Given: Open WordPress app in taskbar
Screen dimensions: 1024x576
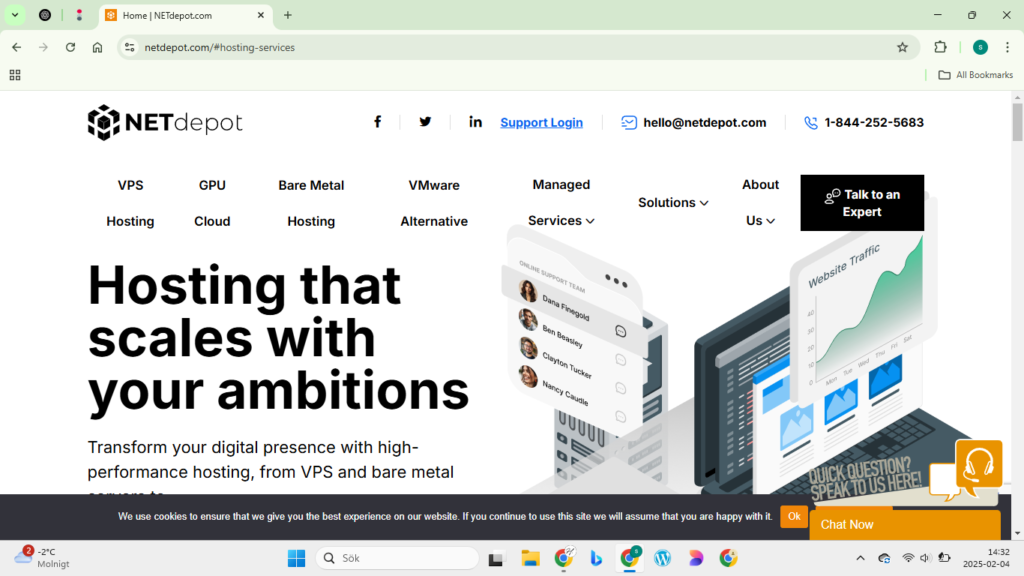Looking at the screenshot, I should [662, 558].
